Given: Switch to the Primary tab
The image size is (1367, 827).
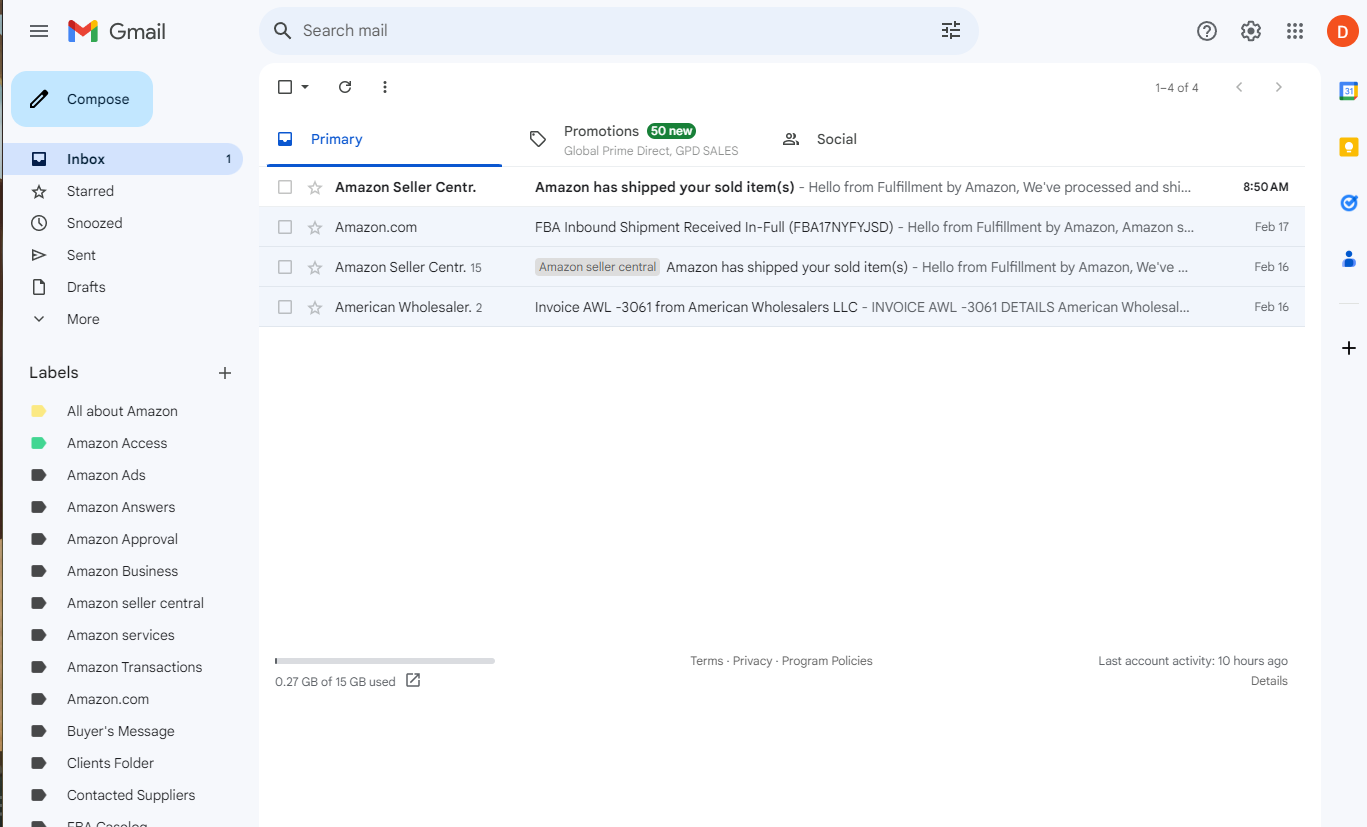Looking at the screenshot, I should (384, 140).
